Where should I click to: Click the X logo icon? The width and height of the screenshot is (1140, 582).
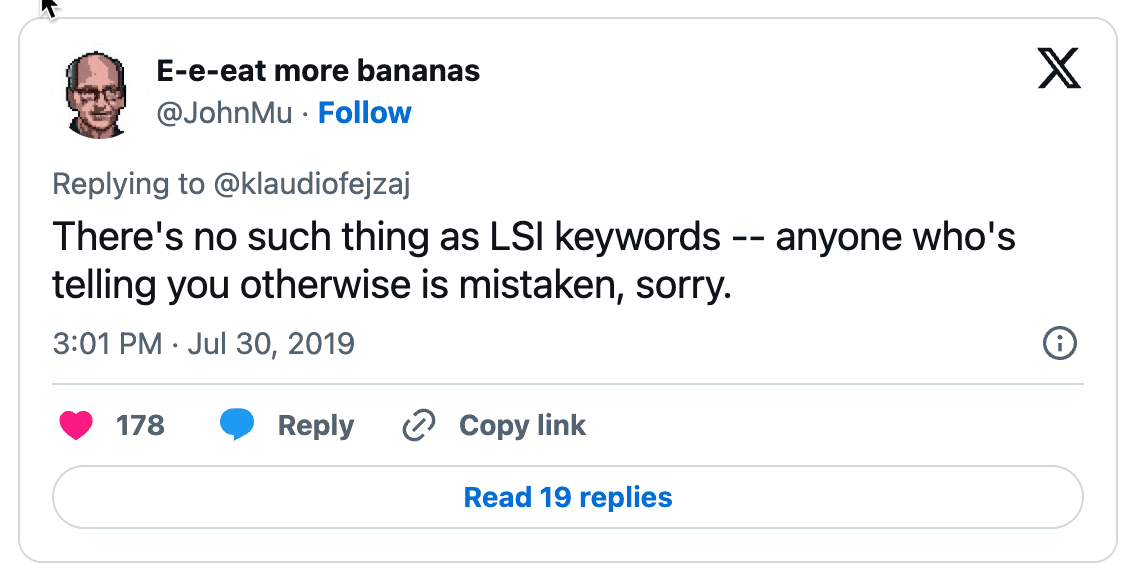(1059, 70)
